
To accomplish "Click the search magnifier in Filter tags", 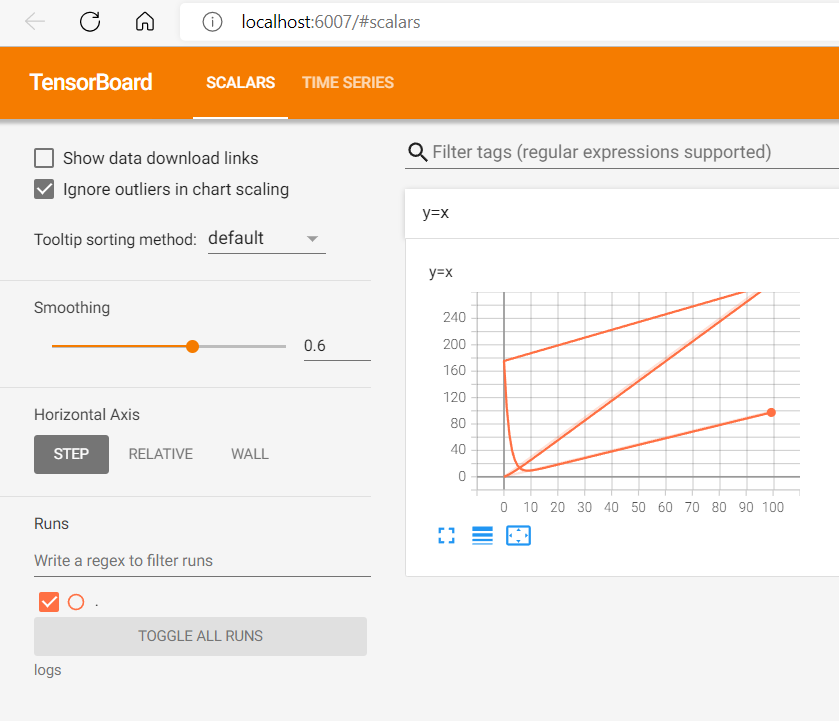I will tap(417, 152).
